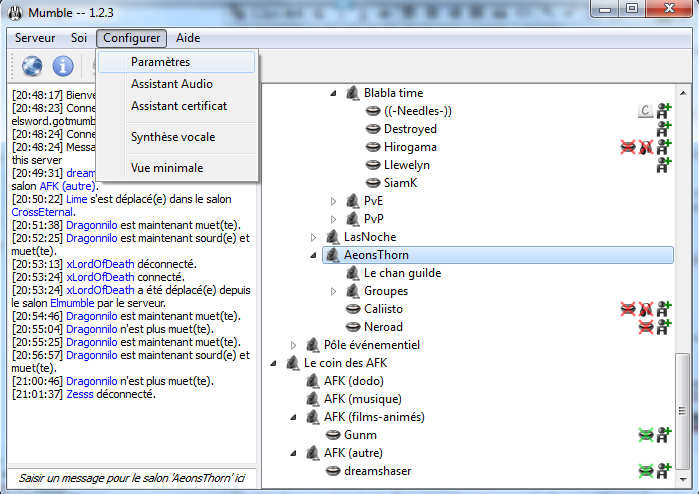Collapse the AFK (autre) channel
The width and height of the screenshot is (699, 494).
pos(293,453)
